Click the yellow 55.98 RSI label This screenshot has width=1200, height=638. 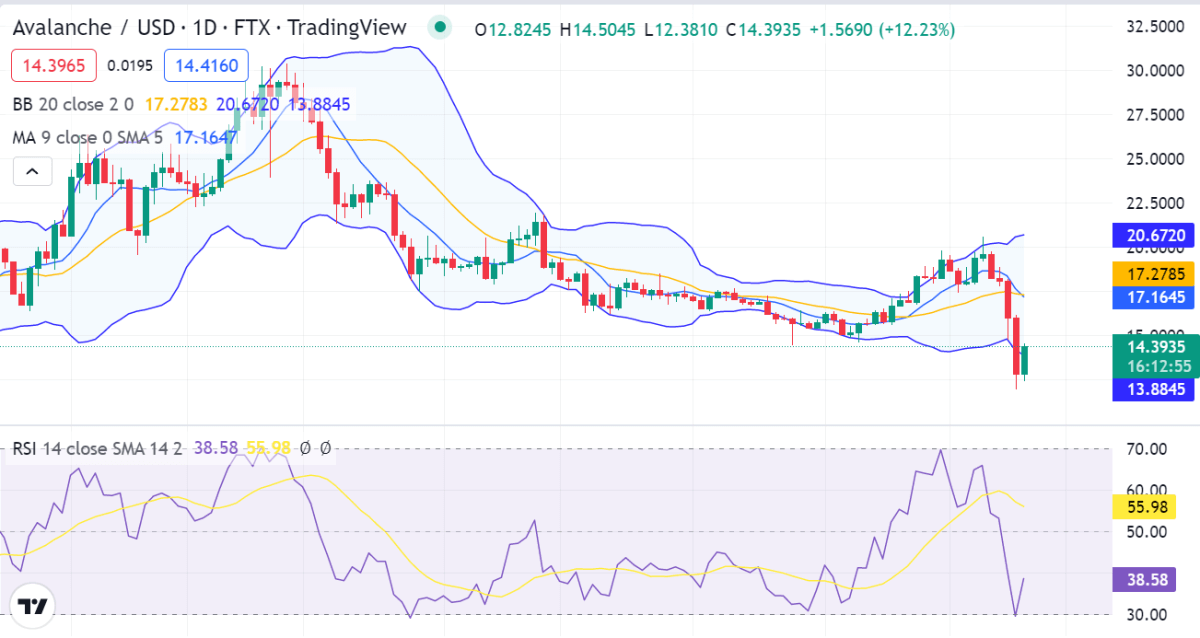point(1140,508)
